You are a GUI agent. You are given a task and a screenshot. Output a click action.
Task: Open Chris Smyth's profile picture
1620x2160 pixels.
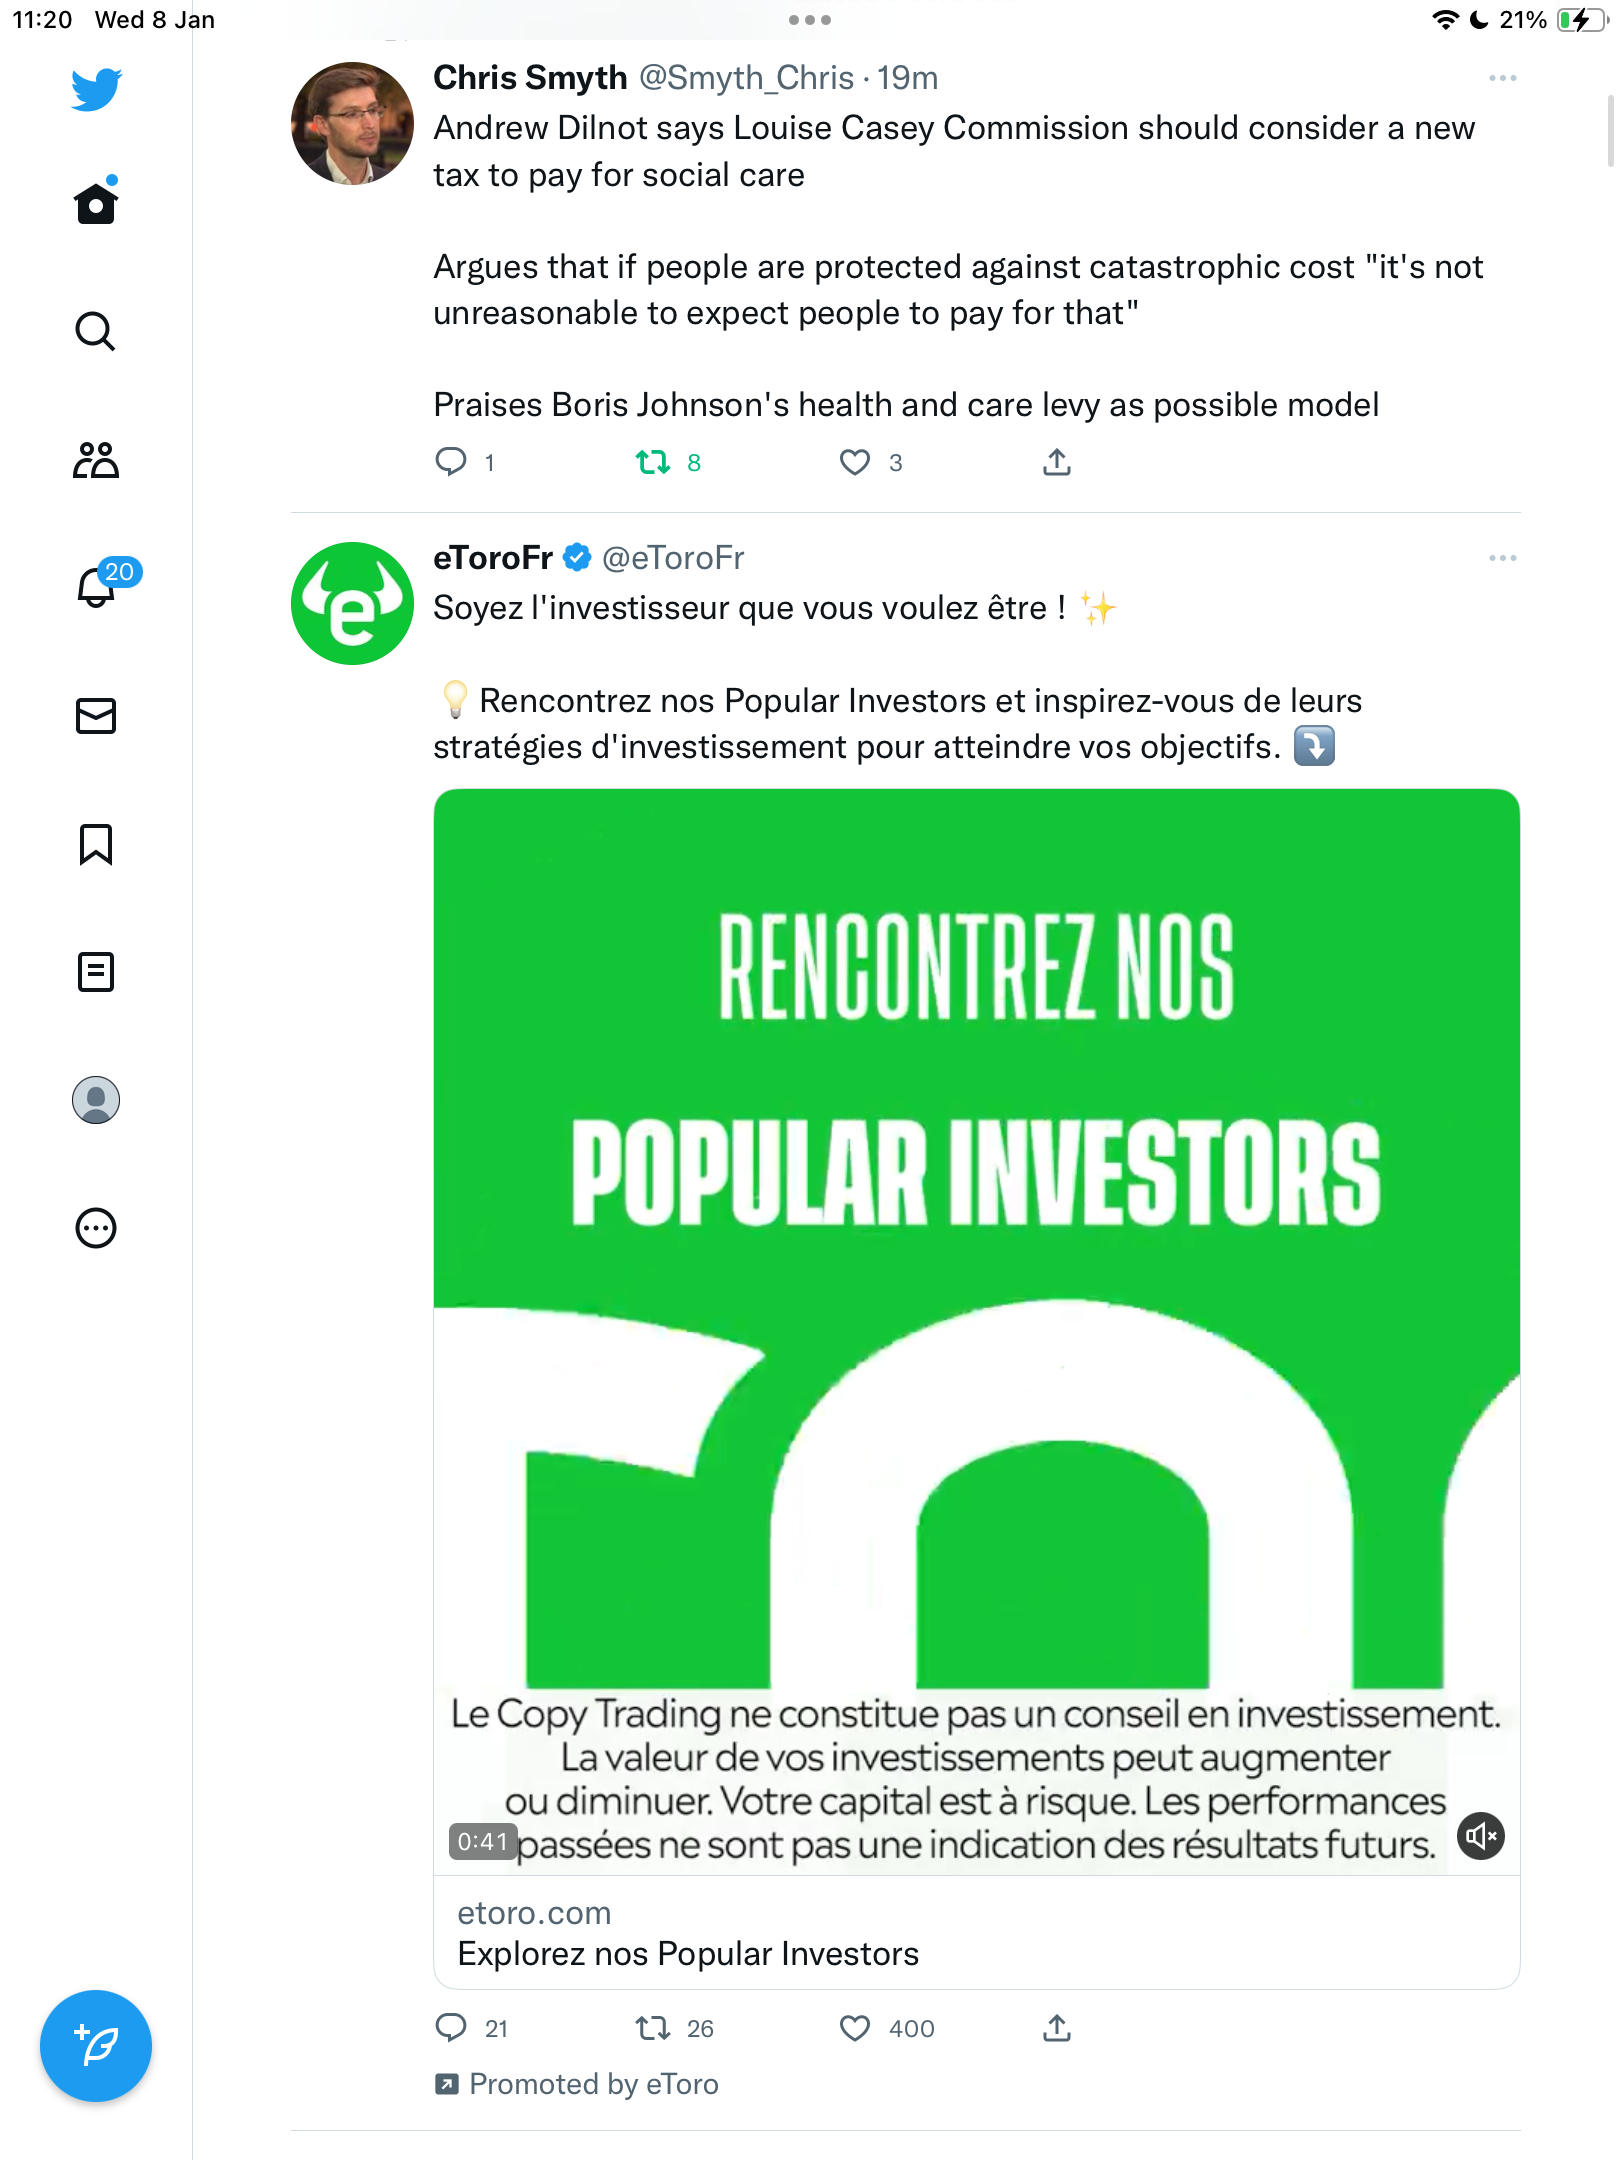coord(352,124)
